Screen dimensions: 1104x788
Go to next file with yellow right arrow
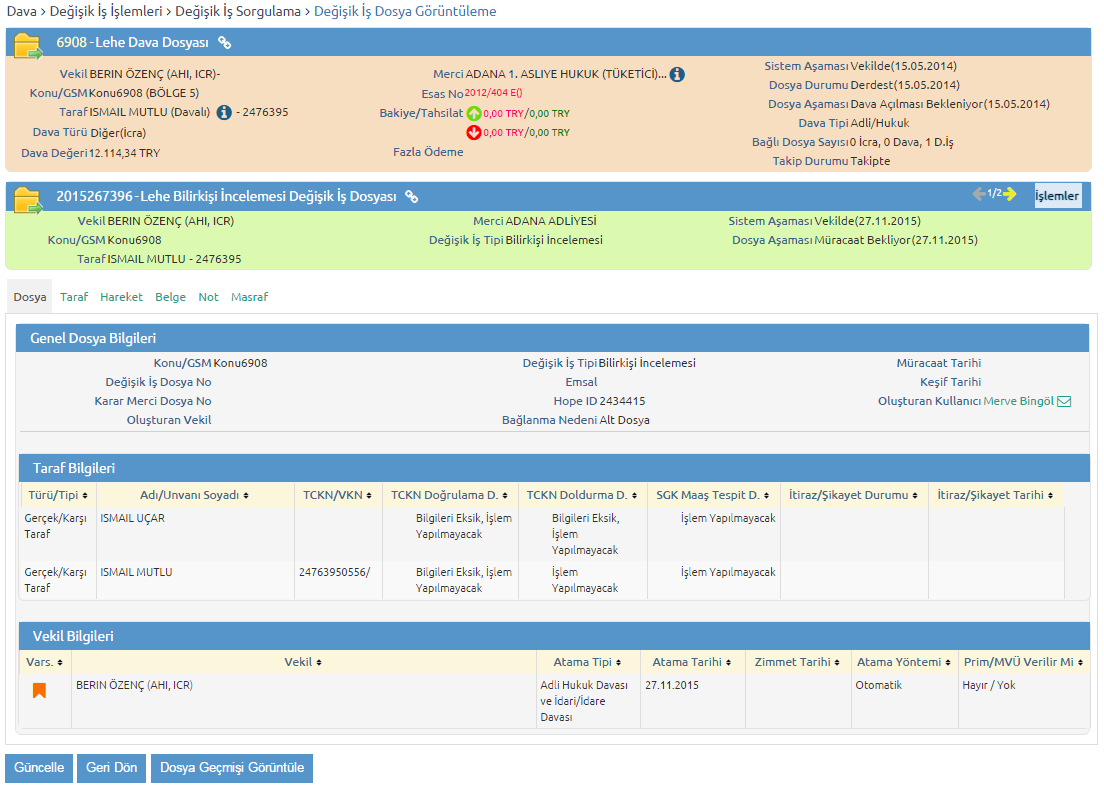pos(1010,194)
